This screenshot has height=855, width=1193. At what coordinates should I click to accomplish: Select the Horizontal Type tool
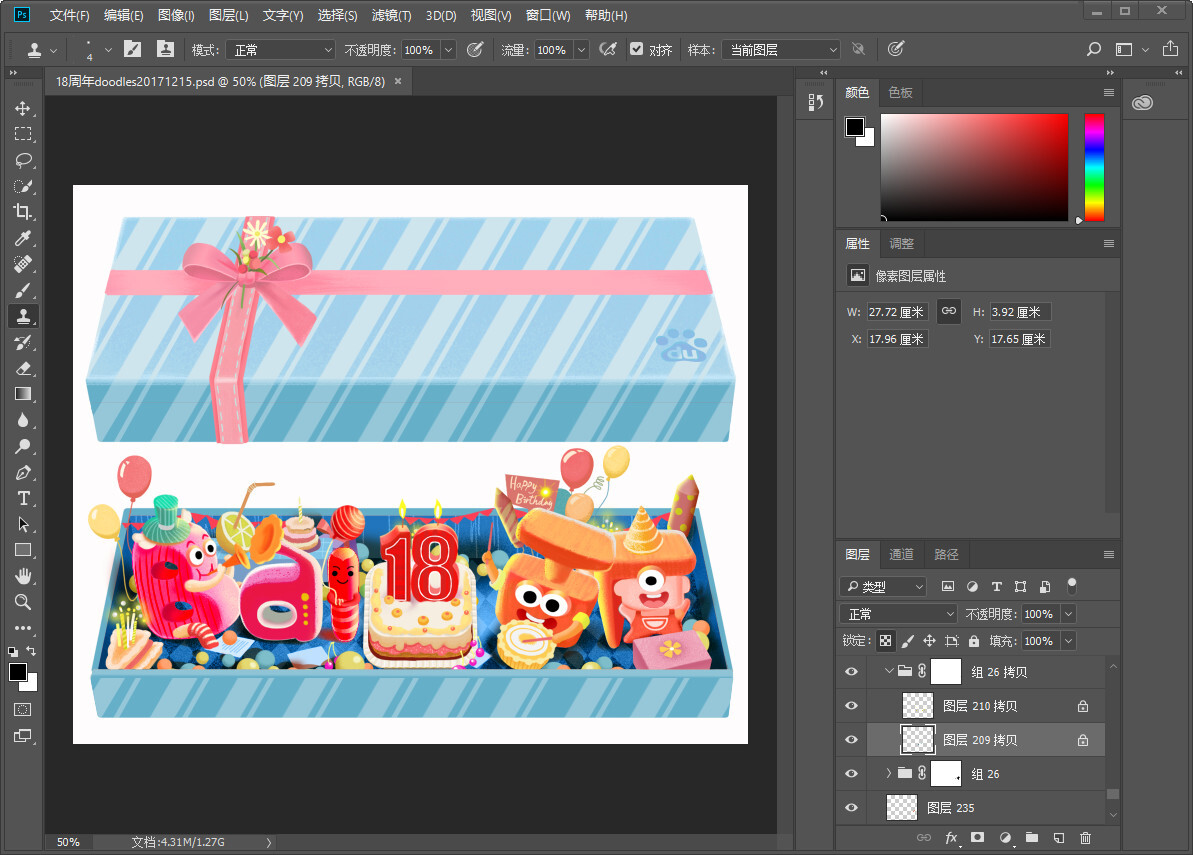(23, 498)
